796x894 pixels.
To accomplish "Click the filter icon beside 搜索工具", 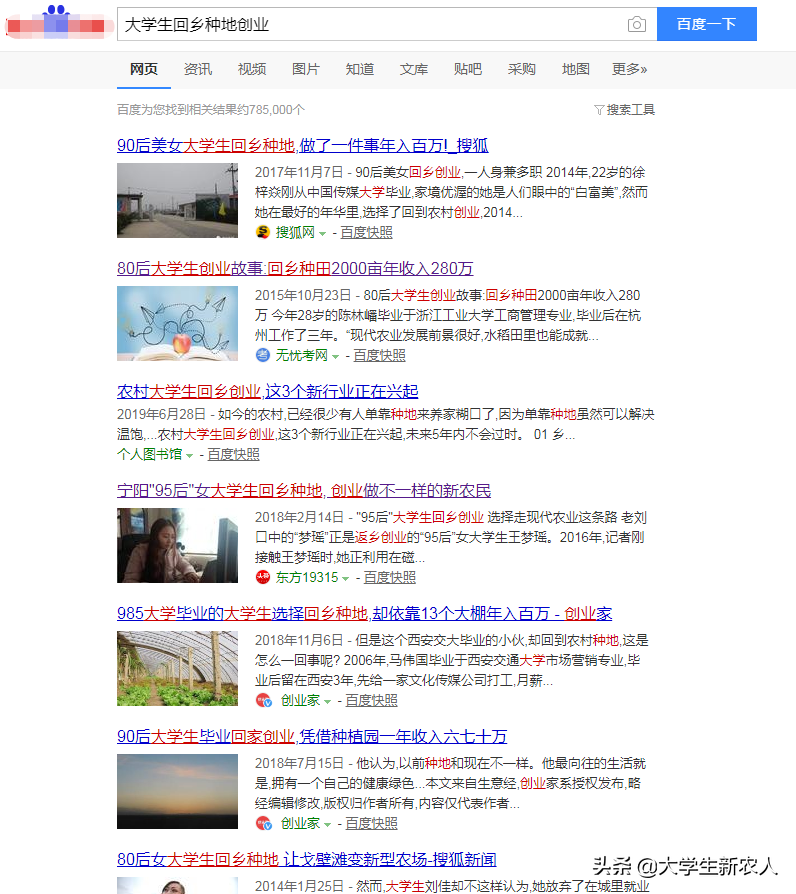I will tap(599, 109).
